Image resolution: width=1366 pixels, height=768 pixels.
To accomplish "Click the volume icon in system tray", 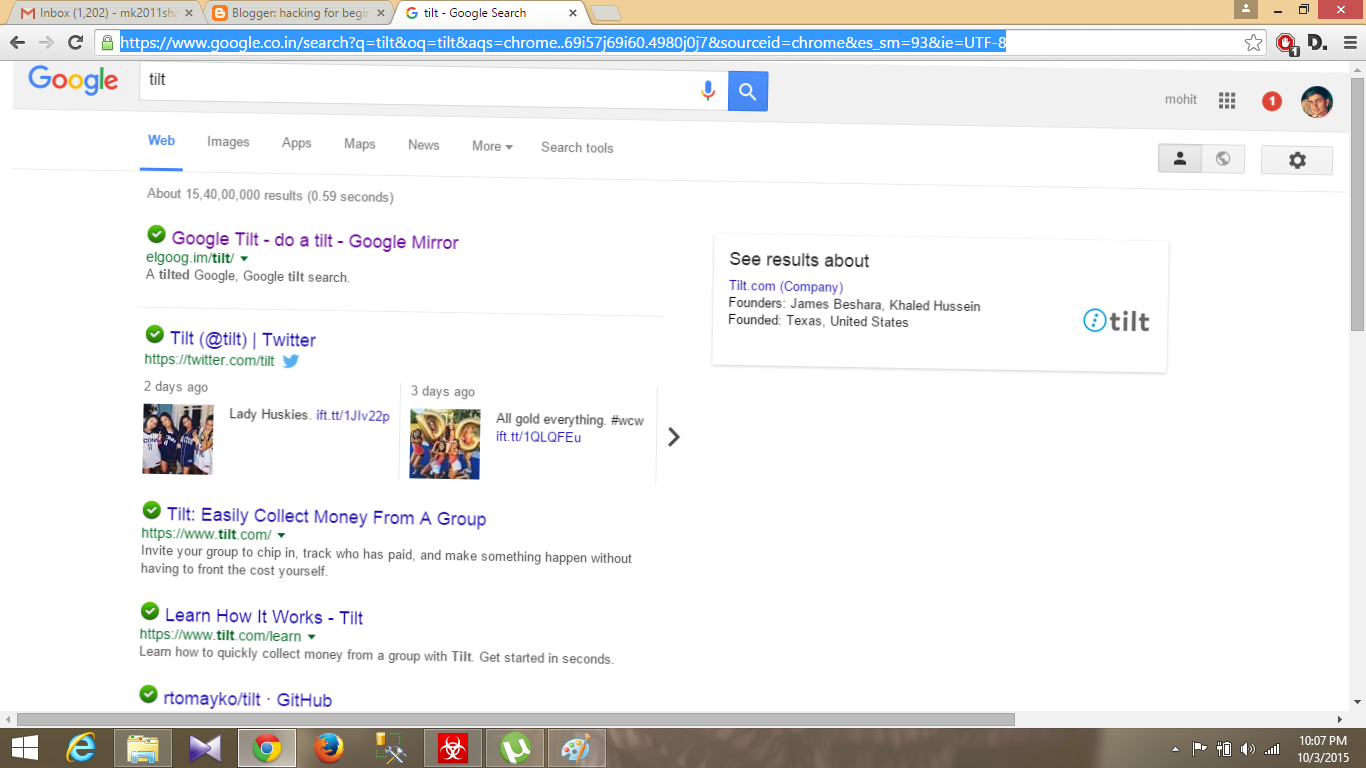I will pos(1247,749).
